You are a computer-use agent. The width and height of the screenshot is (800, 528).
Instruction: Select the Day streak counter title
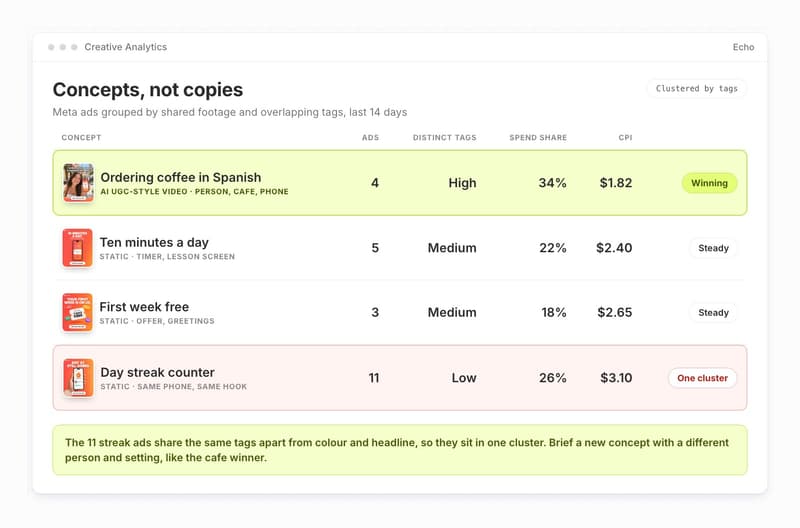point(157,372)
